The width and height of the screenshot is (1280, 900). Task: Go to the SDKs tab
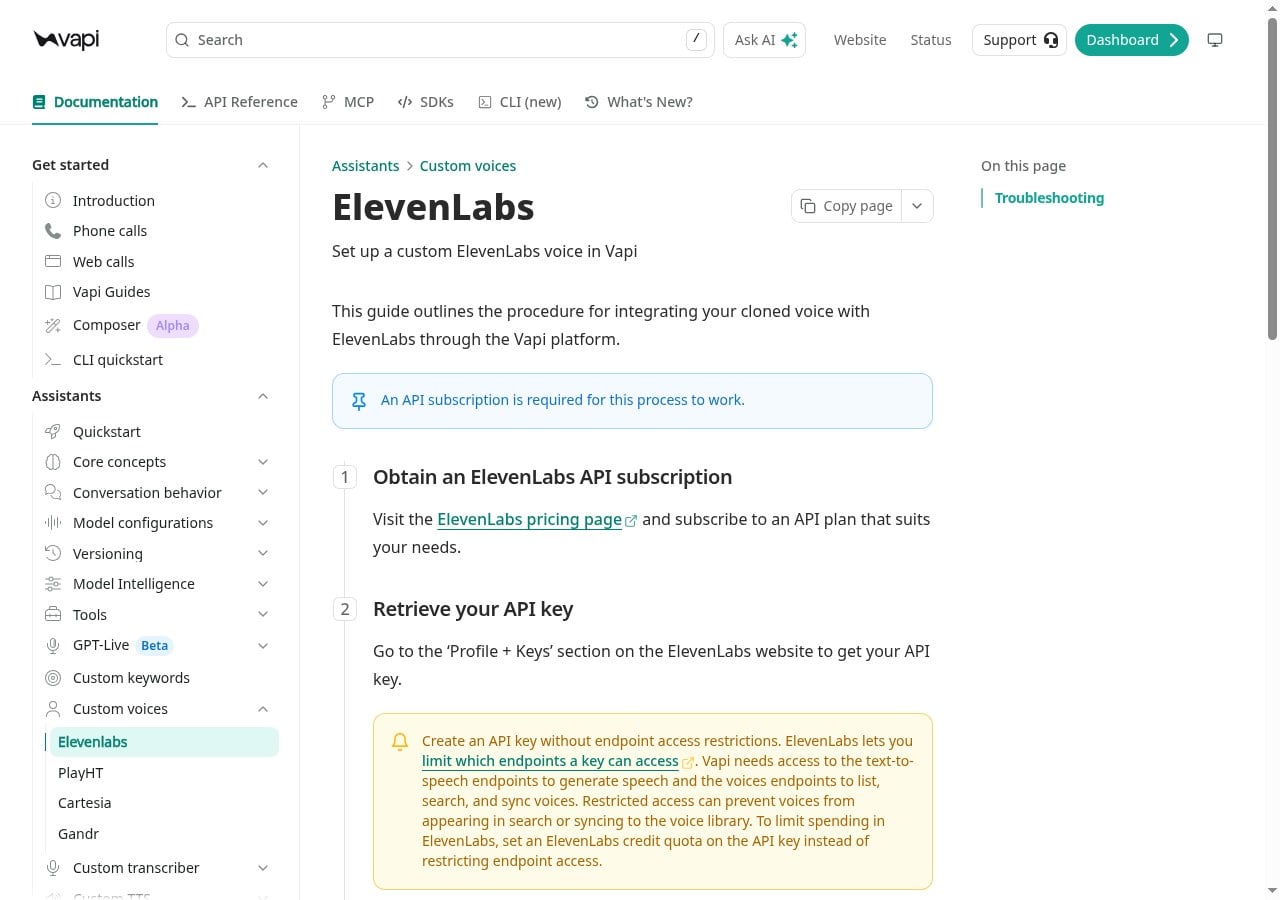426,102
